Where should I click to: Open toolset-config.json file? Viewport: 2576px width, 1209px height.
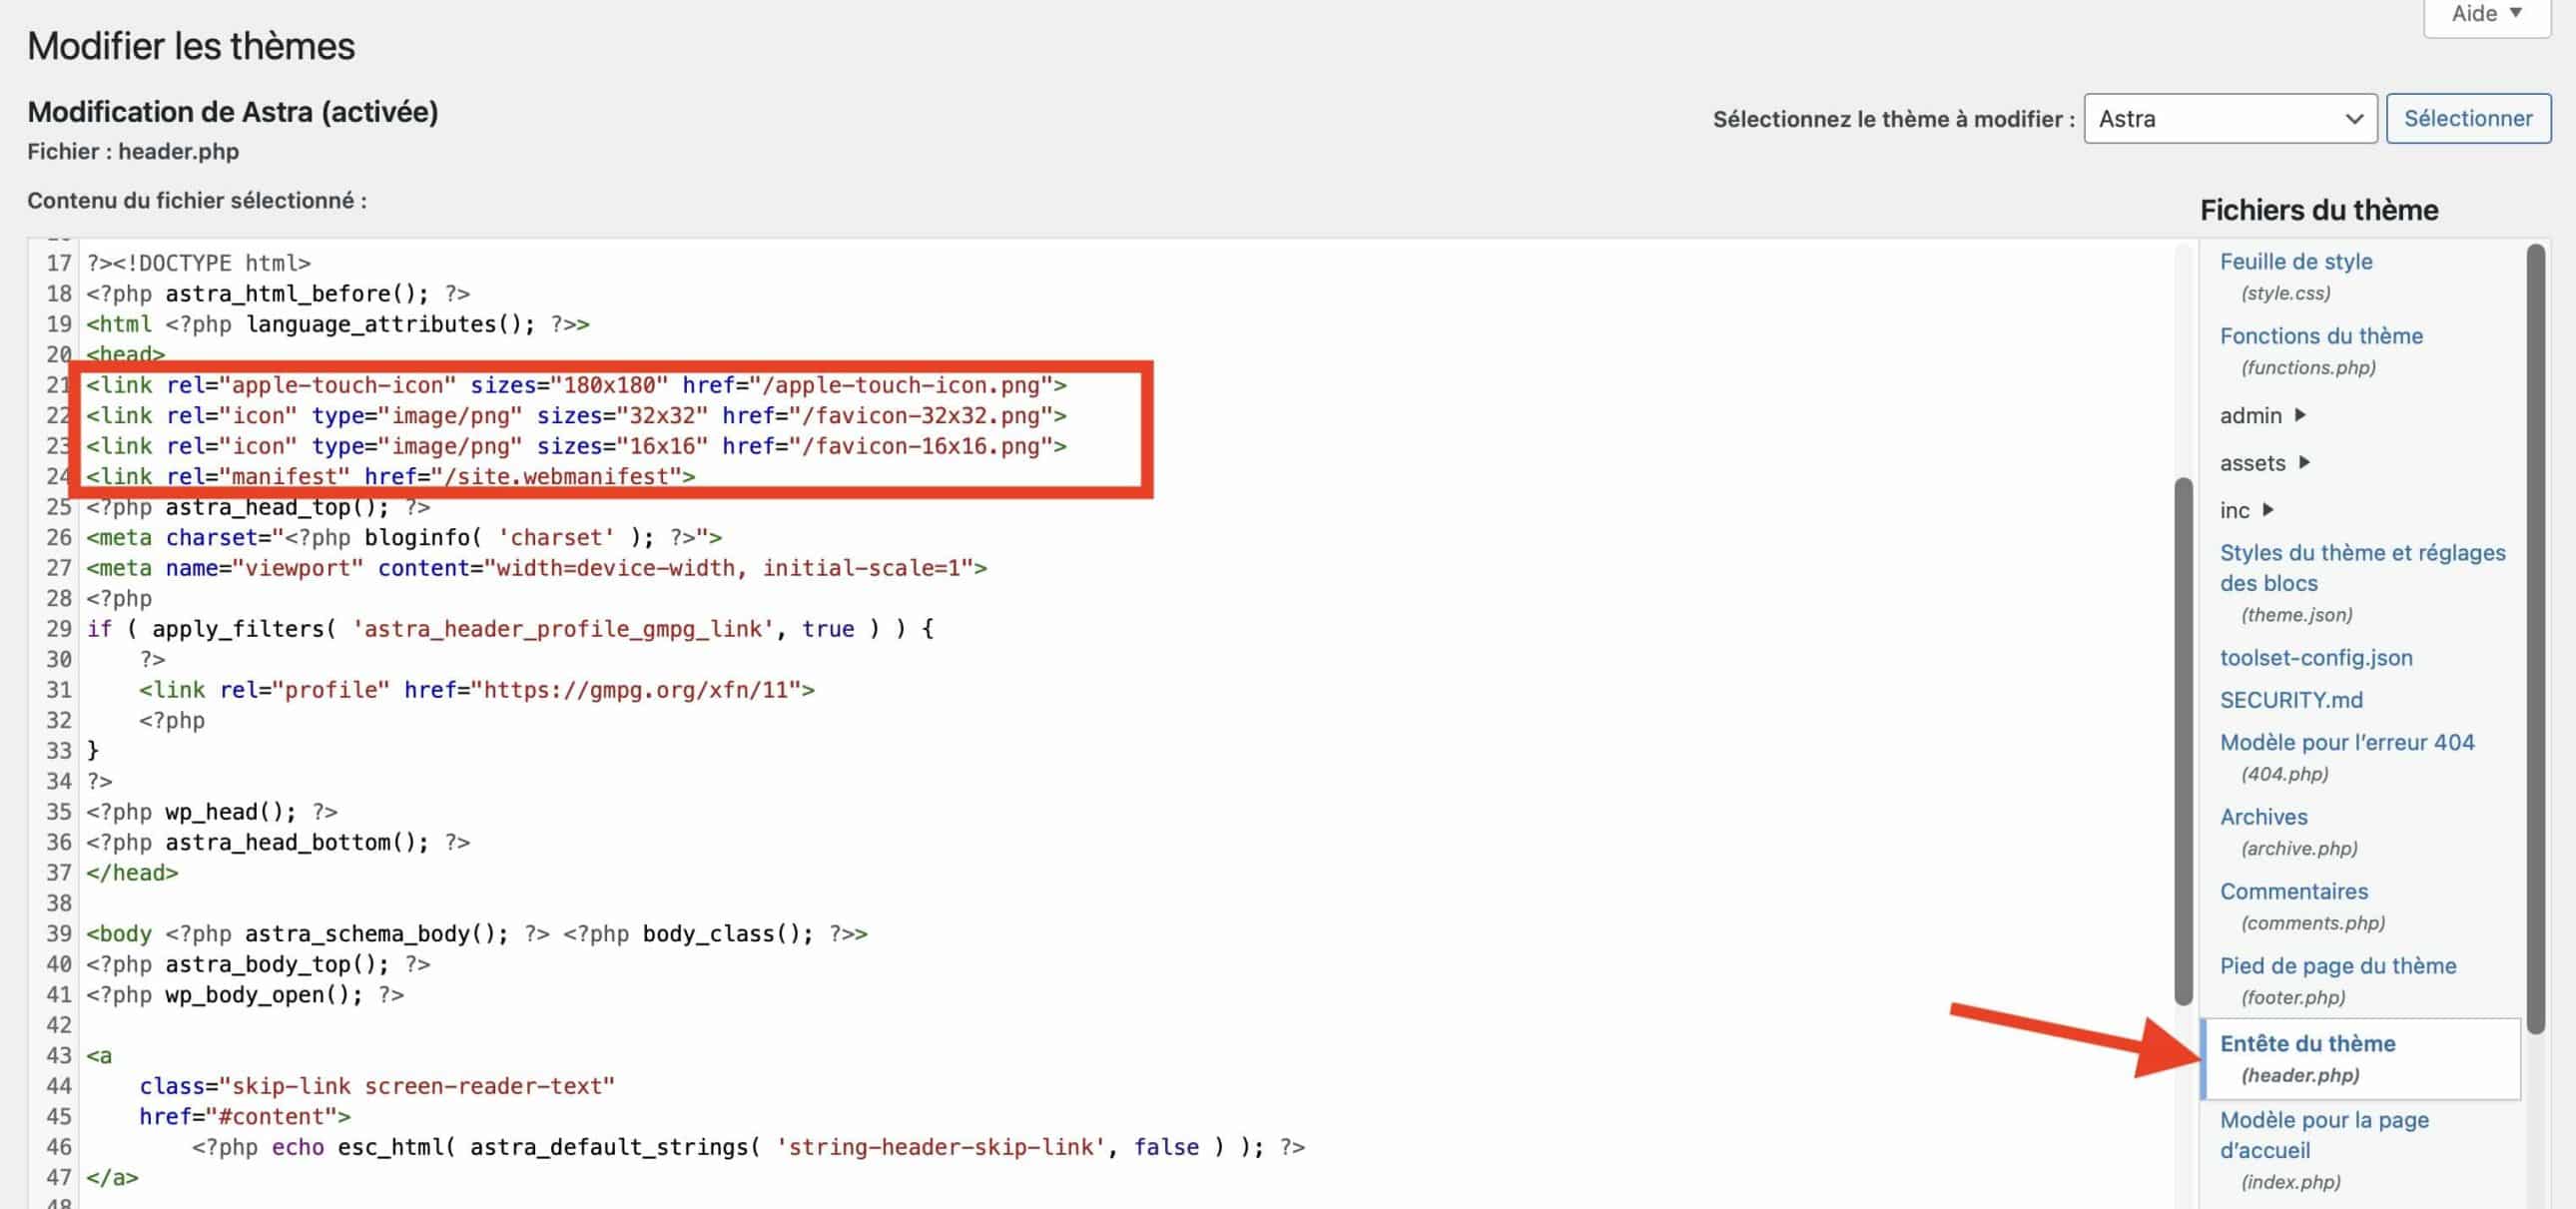point(2316,658)
